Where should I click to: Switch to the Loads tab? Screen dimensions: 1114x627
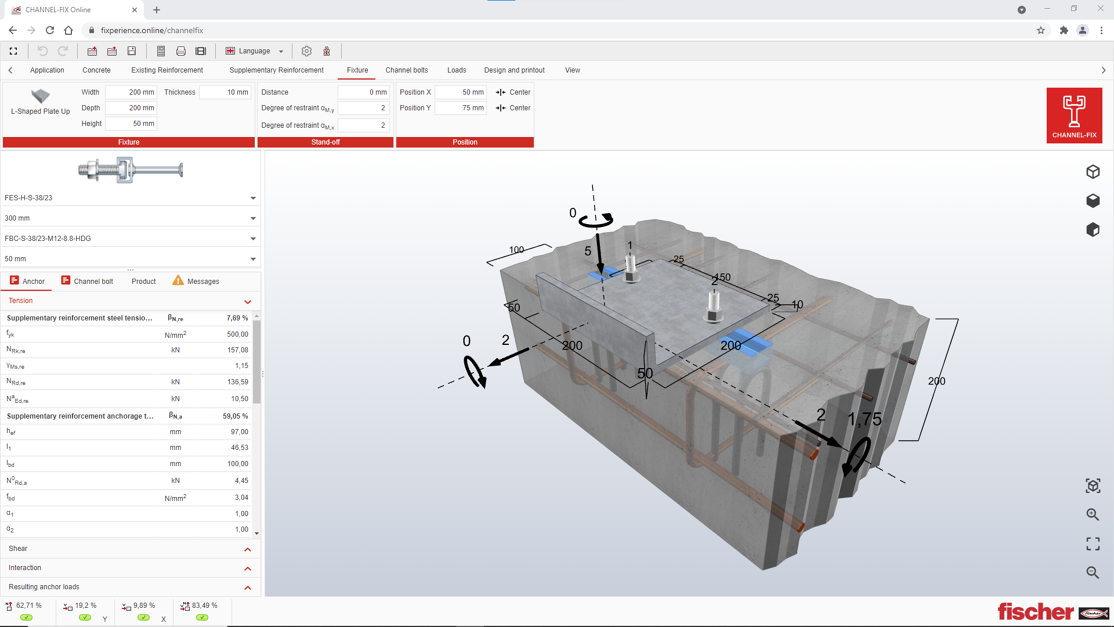coord(456,70)
